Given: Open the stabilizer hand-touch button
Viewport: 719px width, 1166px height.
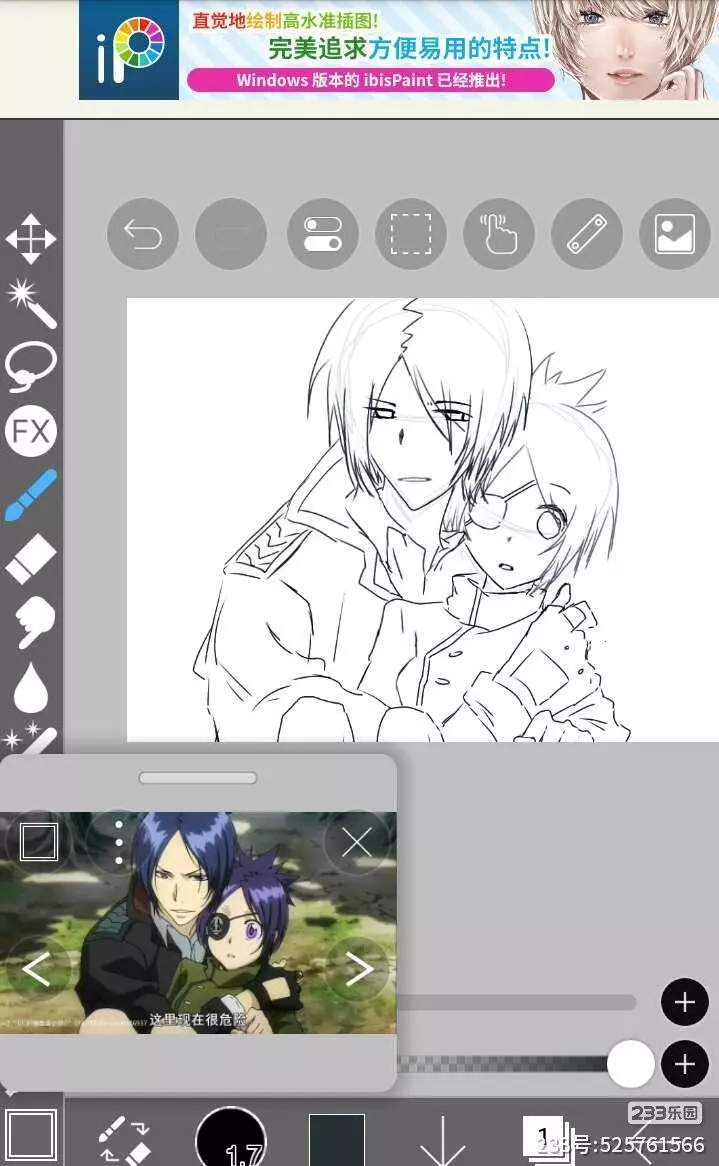Looking at the screenshot, I should pyautogui.click(x=498, y=234).
